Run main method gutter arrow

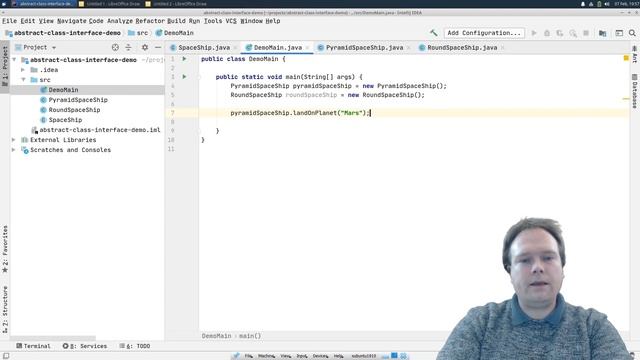click(x=184, y=77)
